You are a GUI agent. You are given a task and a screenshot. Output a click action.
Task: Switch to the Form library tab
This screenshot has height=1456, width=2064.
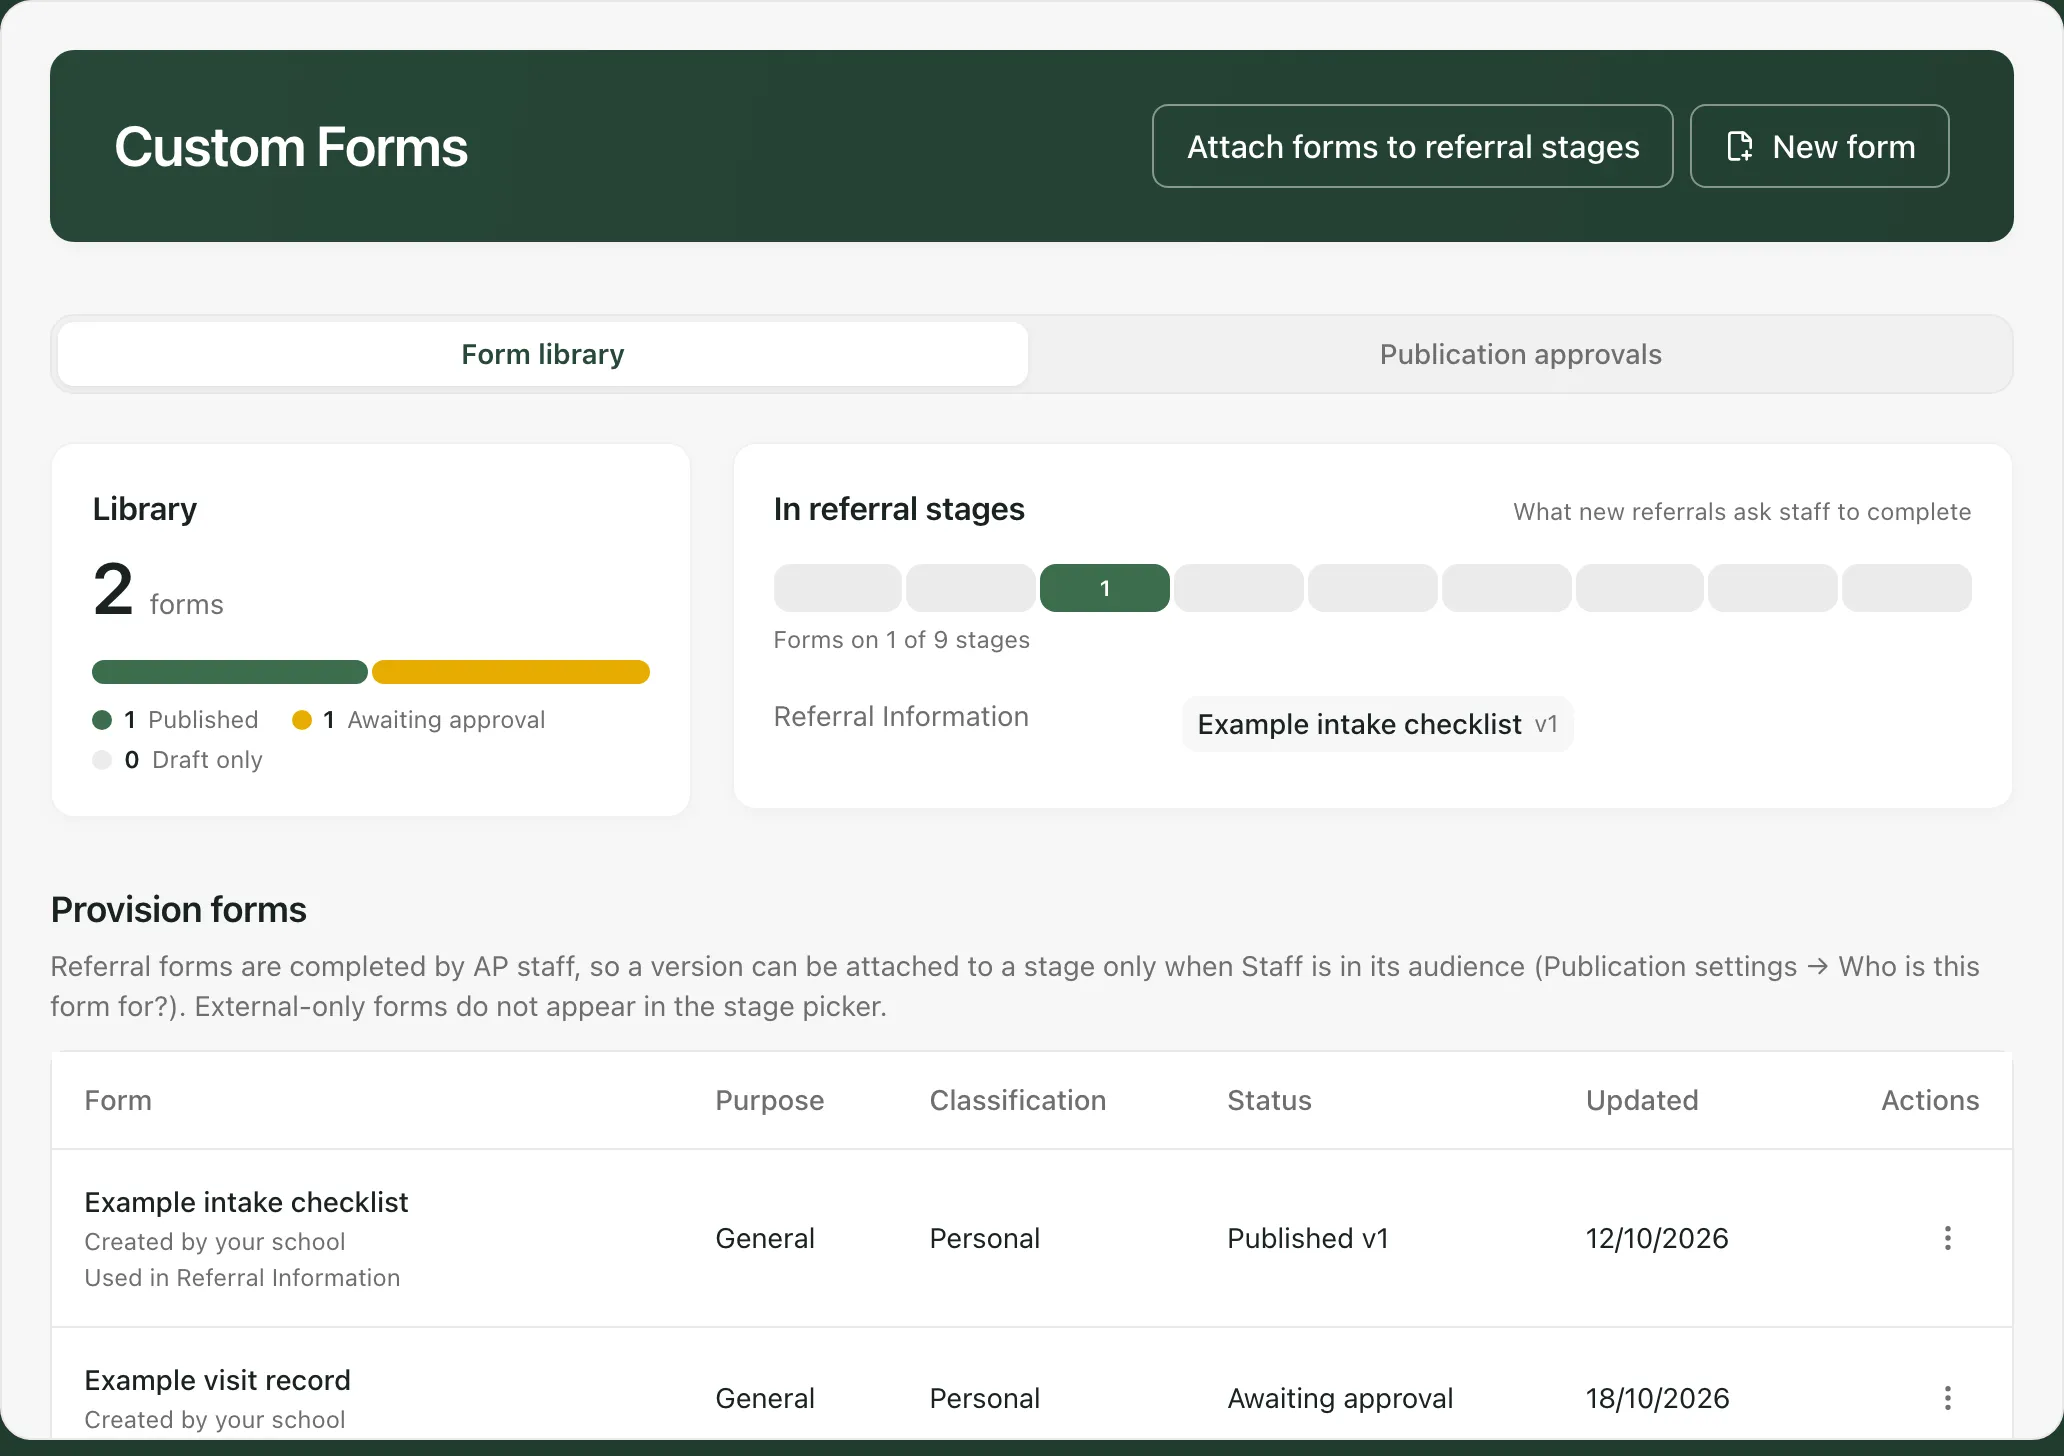coord(543,354)
